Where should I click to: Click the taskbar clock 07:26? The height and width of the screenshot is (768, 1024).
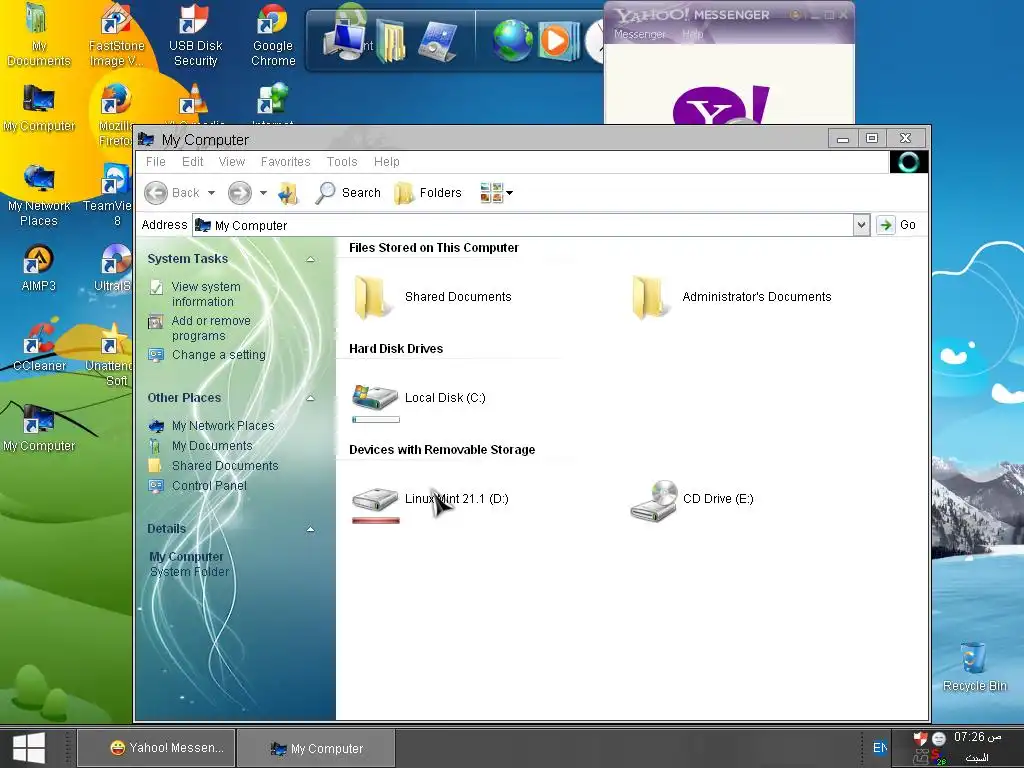(x=977, y=737)
